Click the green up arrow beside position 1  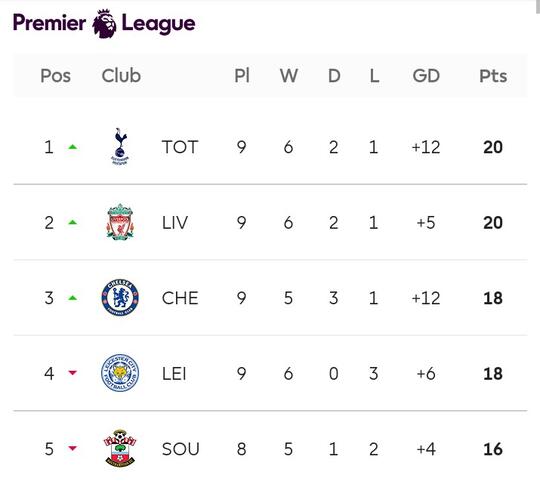pos(72,147)
